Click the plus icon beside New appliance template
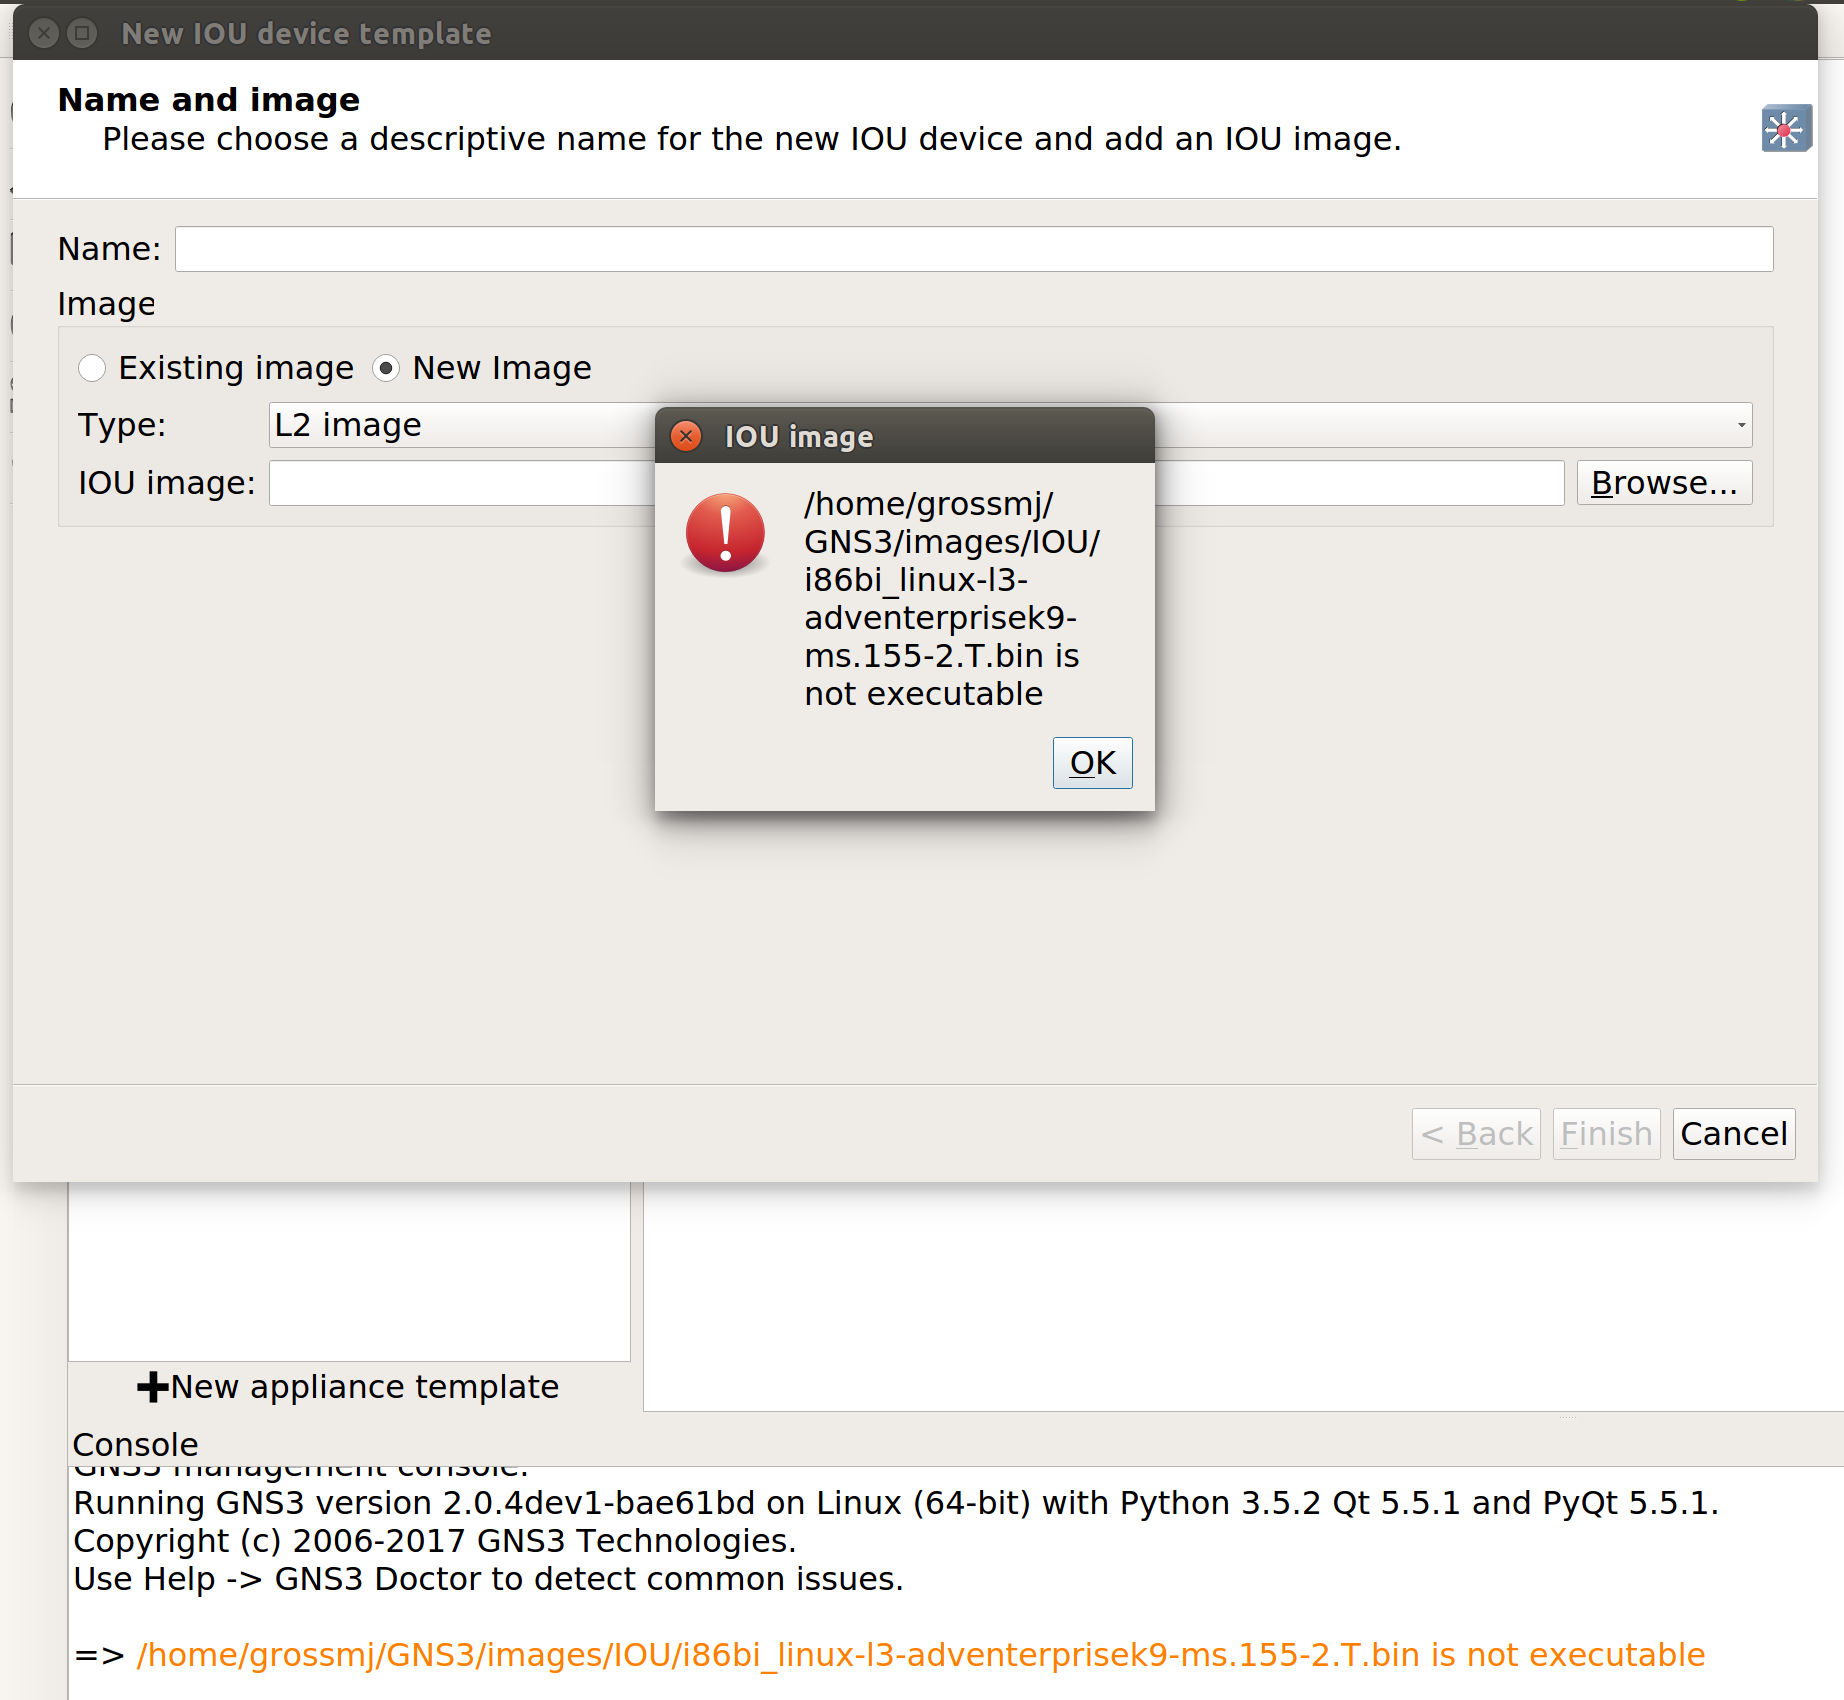 click(150, 1386)
